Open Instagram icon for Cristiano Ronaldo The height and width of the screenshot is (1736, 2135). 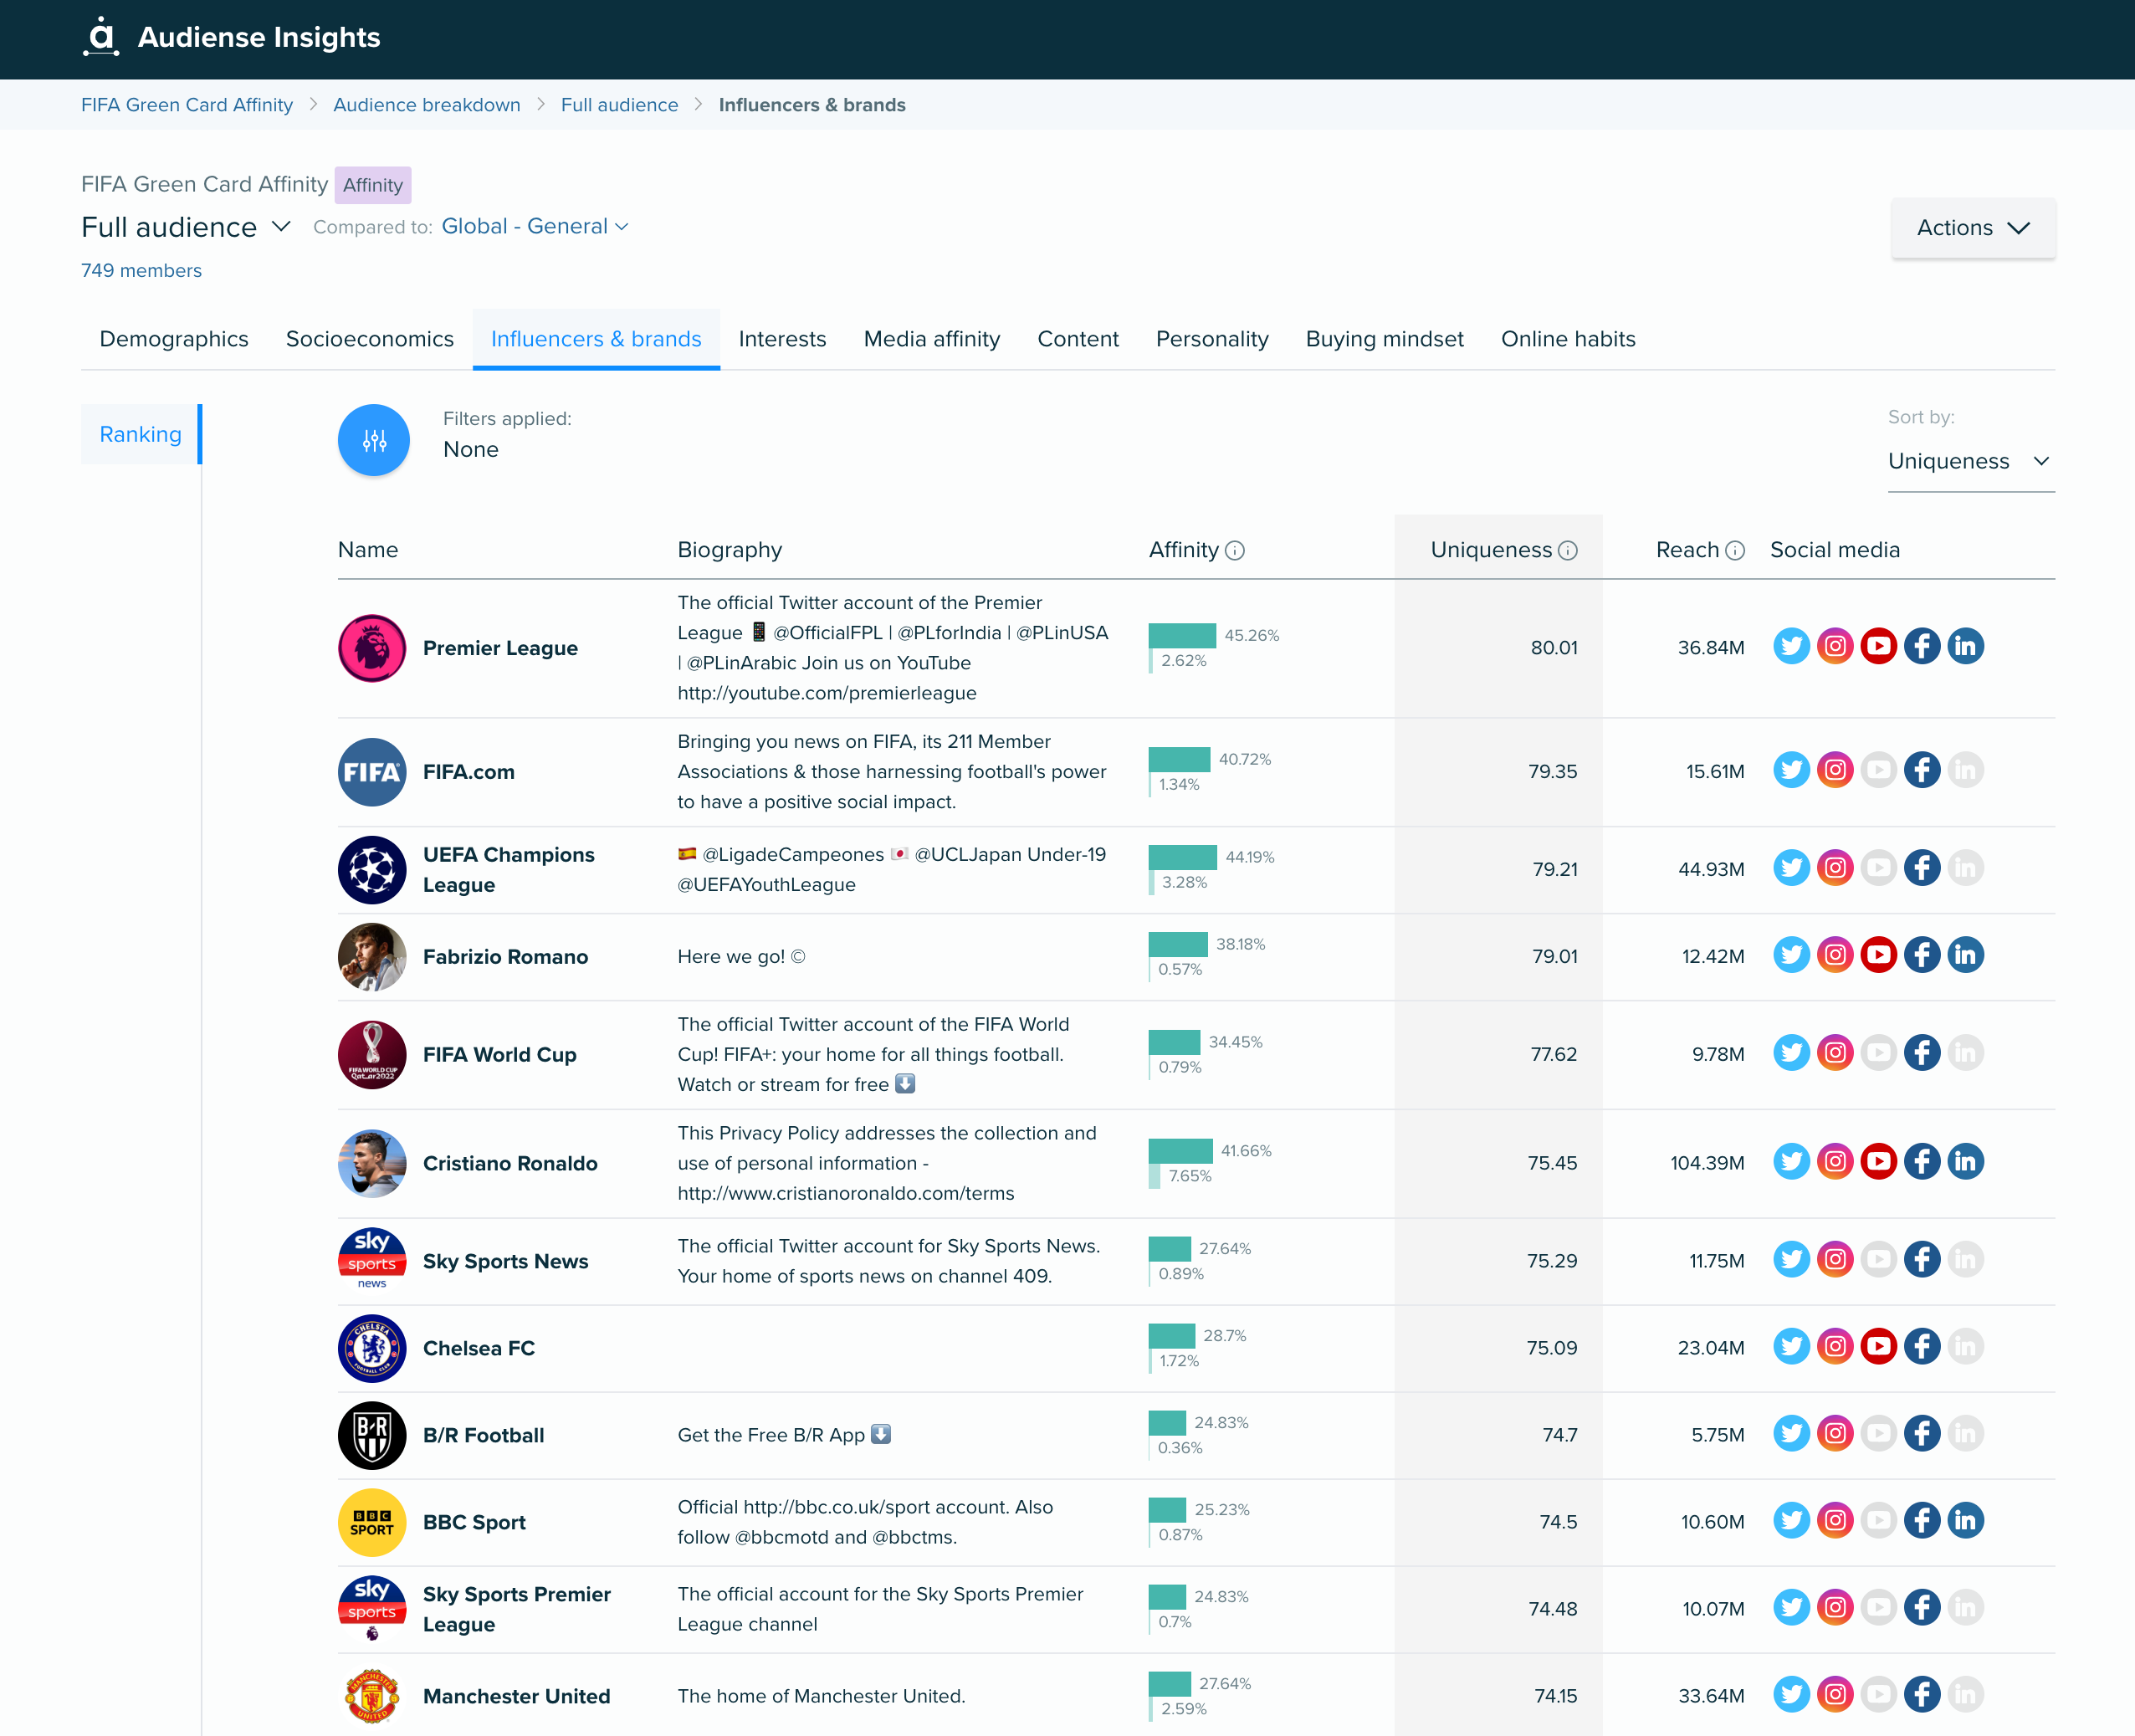click(x=1835, y=1162)
